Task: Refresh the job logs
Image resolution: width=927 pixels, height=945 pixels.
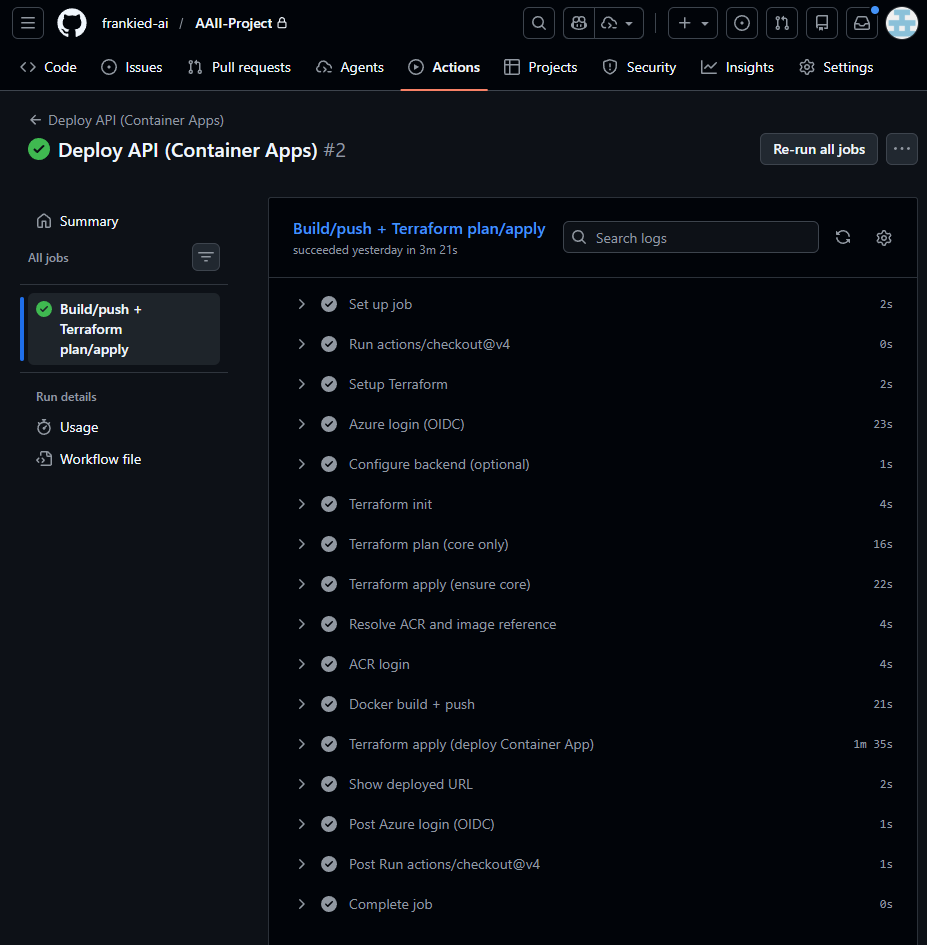Action: pyautogui.click(x=842, y=237)
